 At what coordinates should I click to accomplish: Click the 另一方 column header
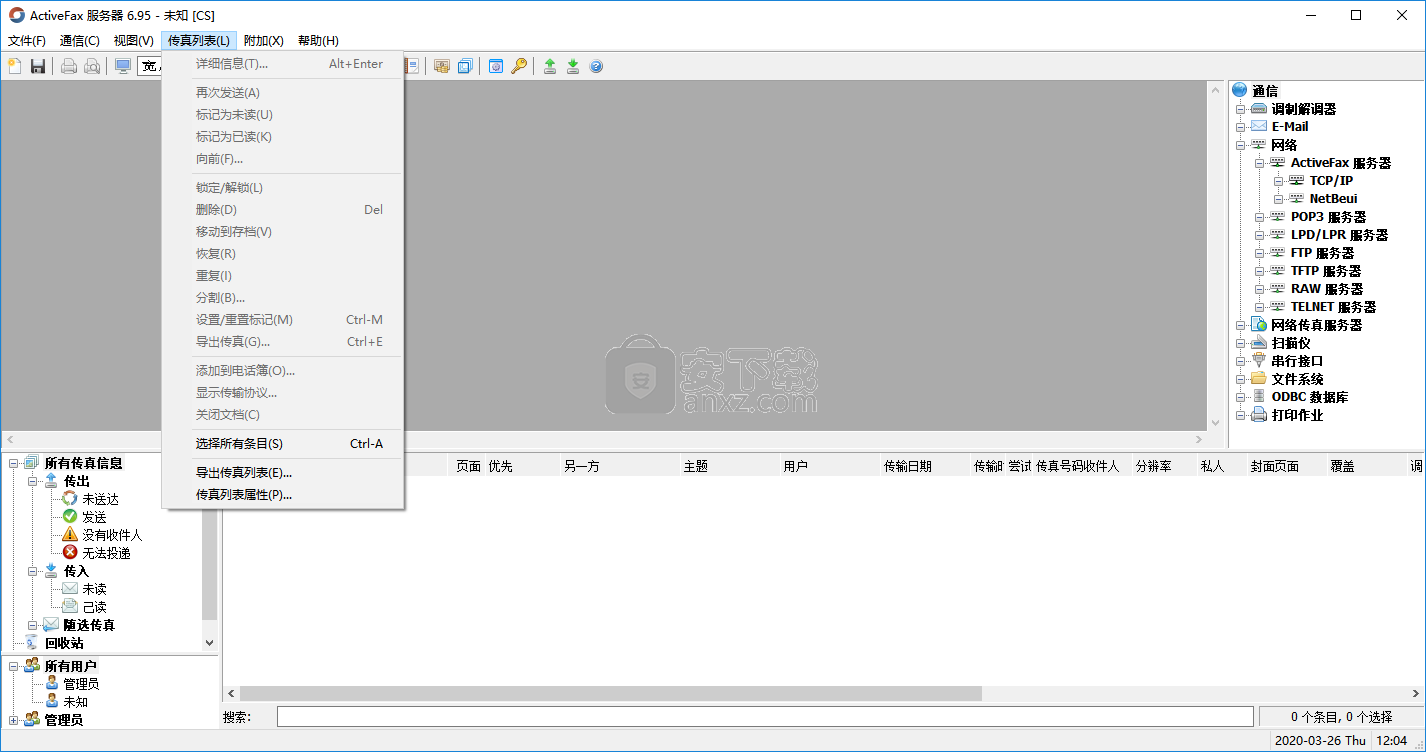[x=620, y=466]
